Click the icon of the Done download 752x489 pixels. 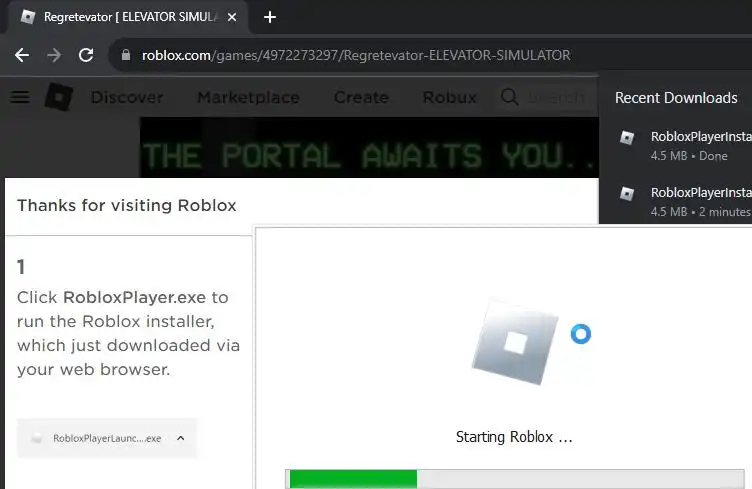point(627,138)
